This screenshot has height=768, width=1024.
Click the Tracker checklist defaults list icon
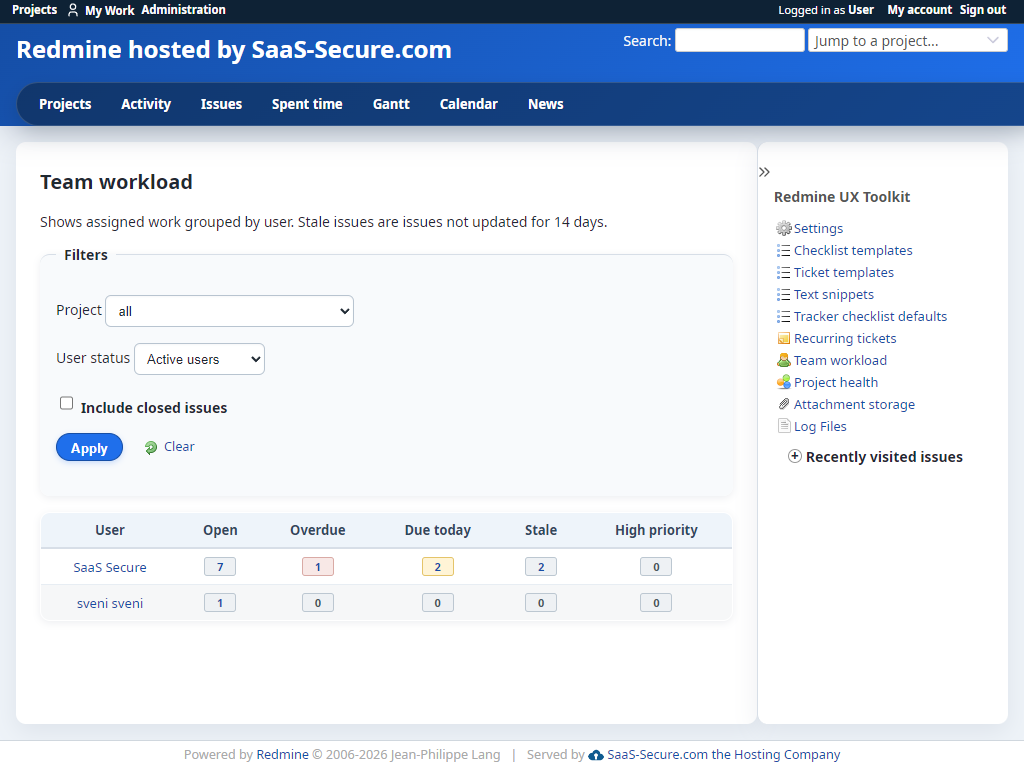click(783, 317)
